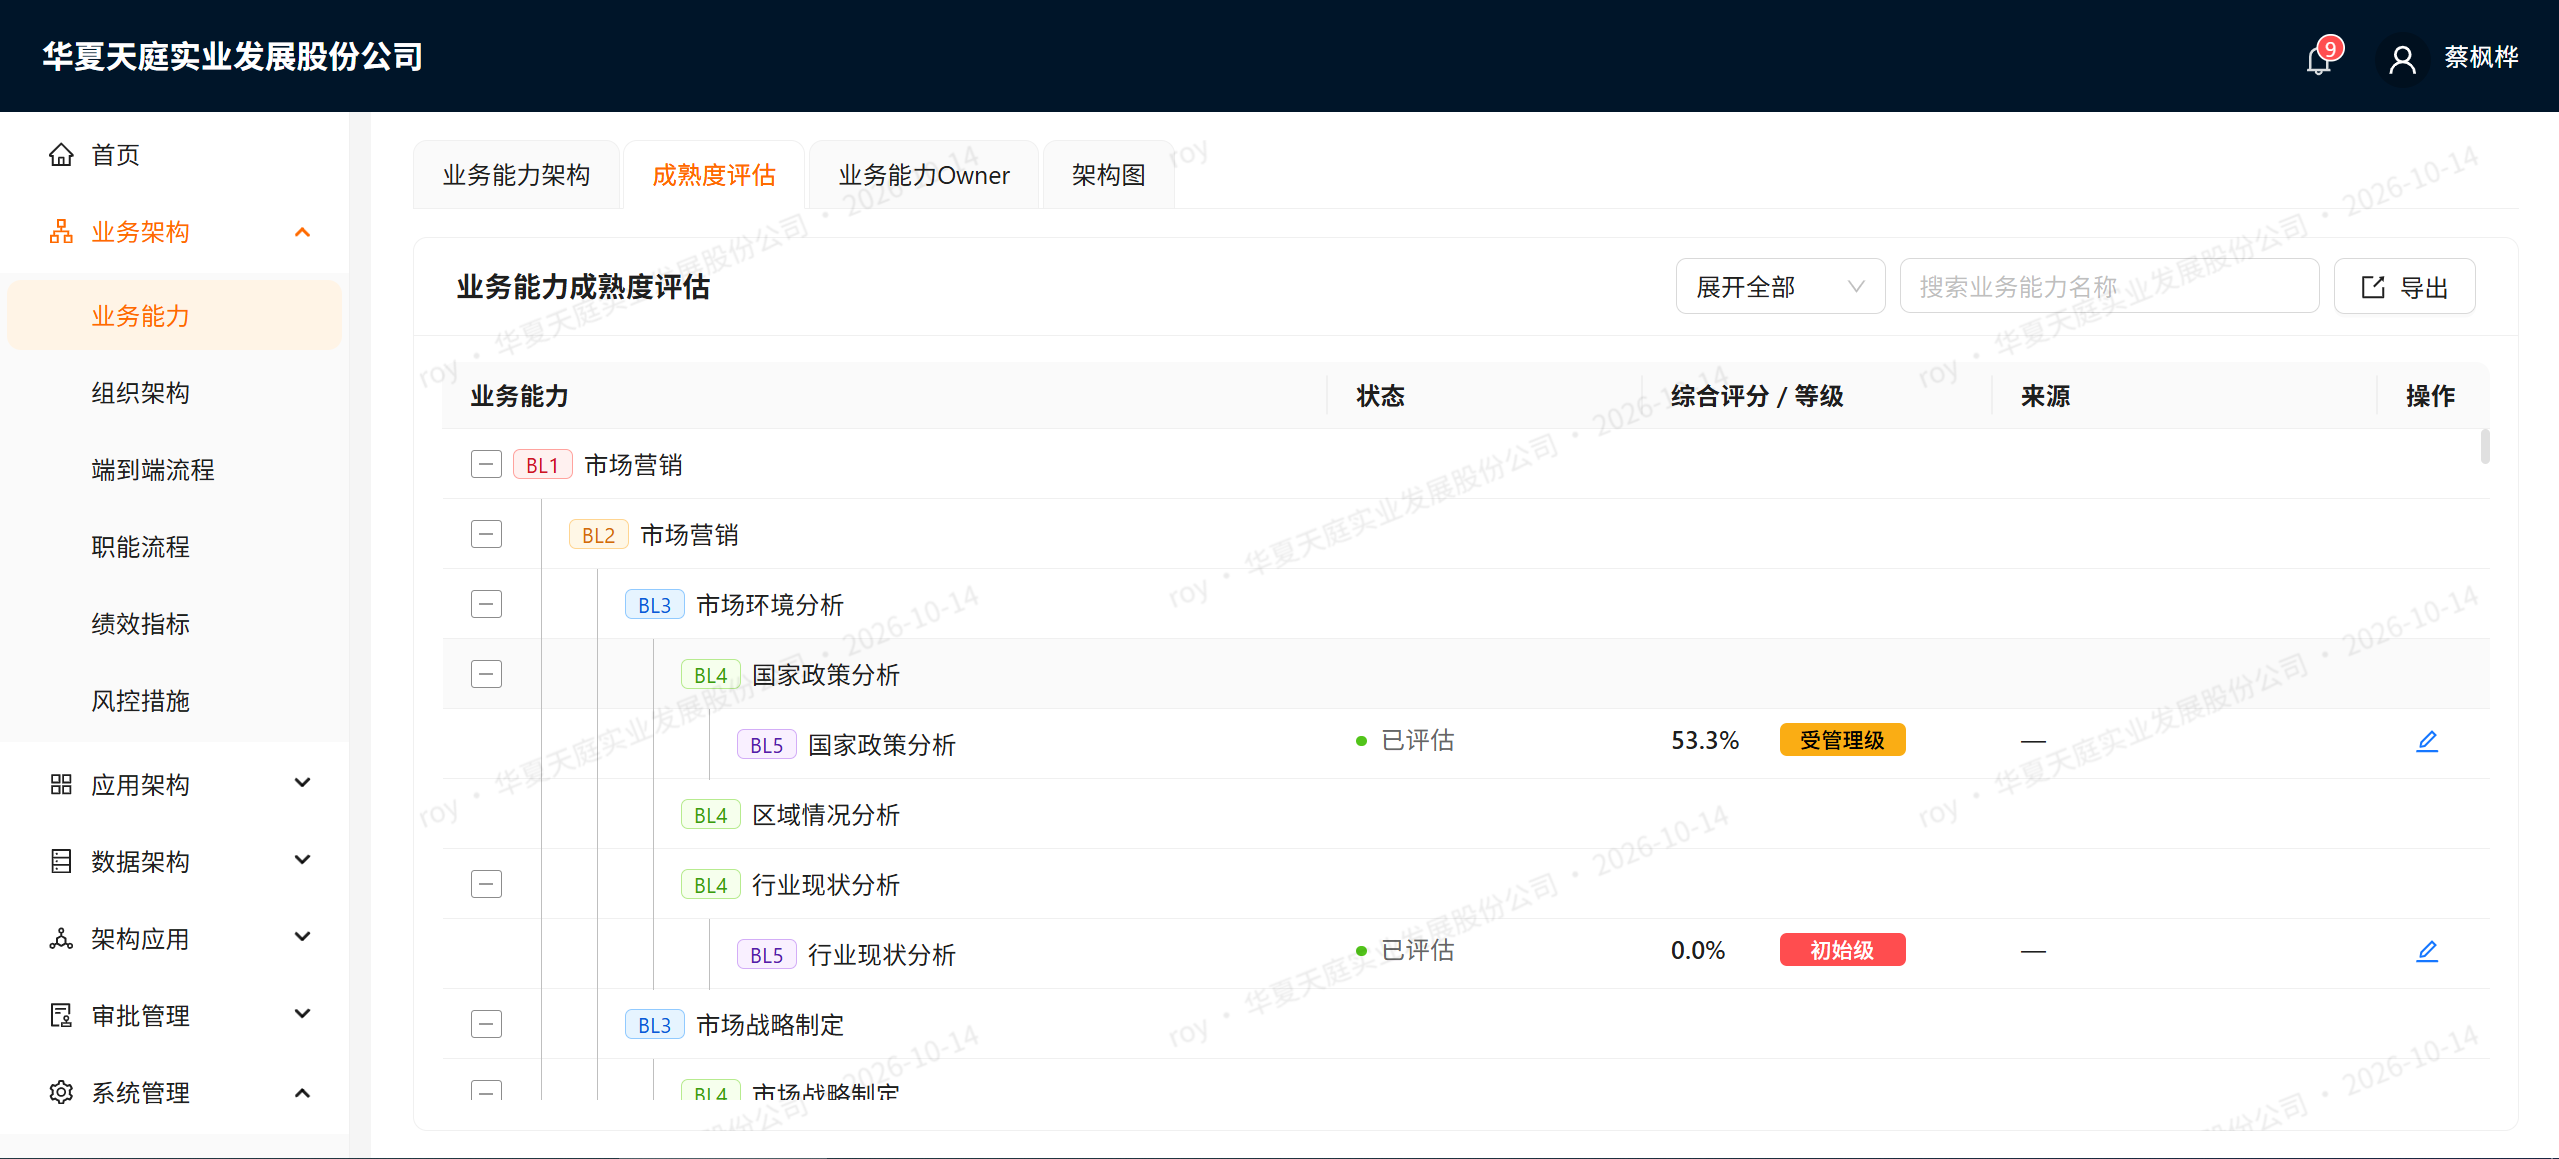The image size is (2559, 1159).
Task: Click the home icon beside 首页
Action: click(x=61, y=155)
